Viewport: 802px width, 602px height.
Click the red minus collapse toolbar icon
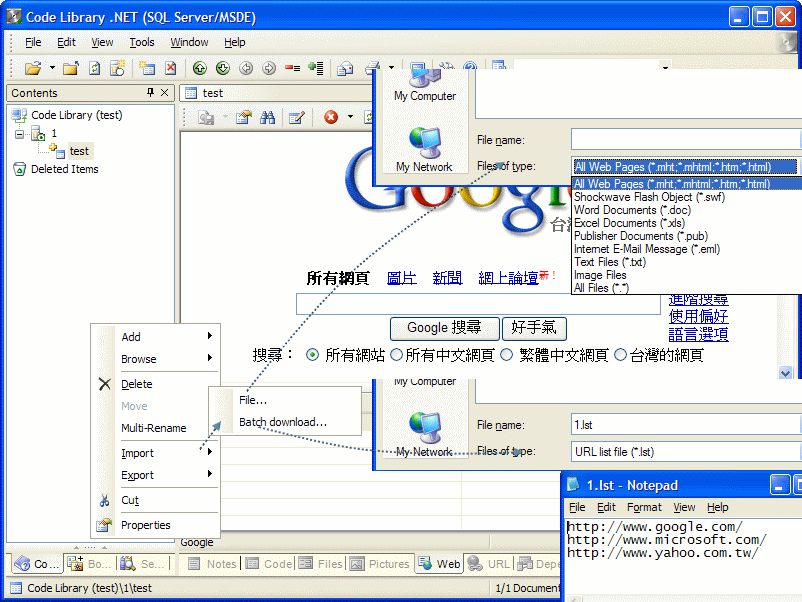pyautogui.click(x=293, y=68)
